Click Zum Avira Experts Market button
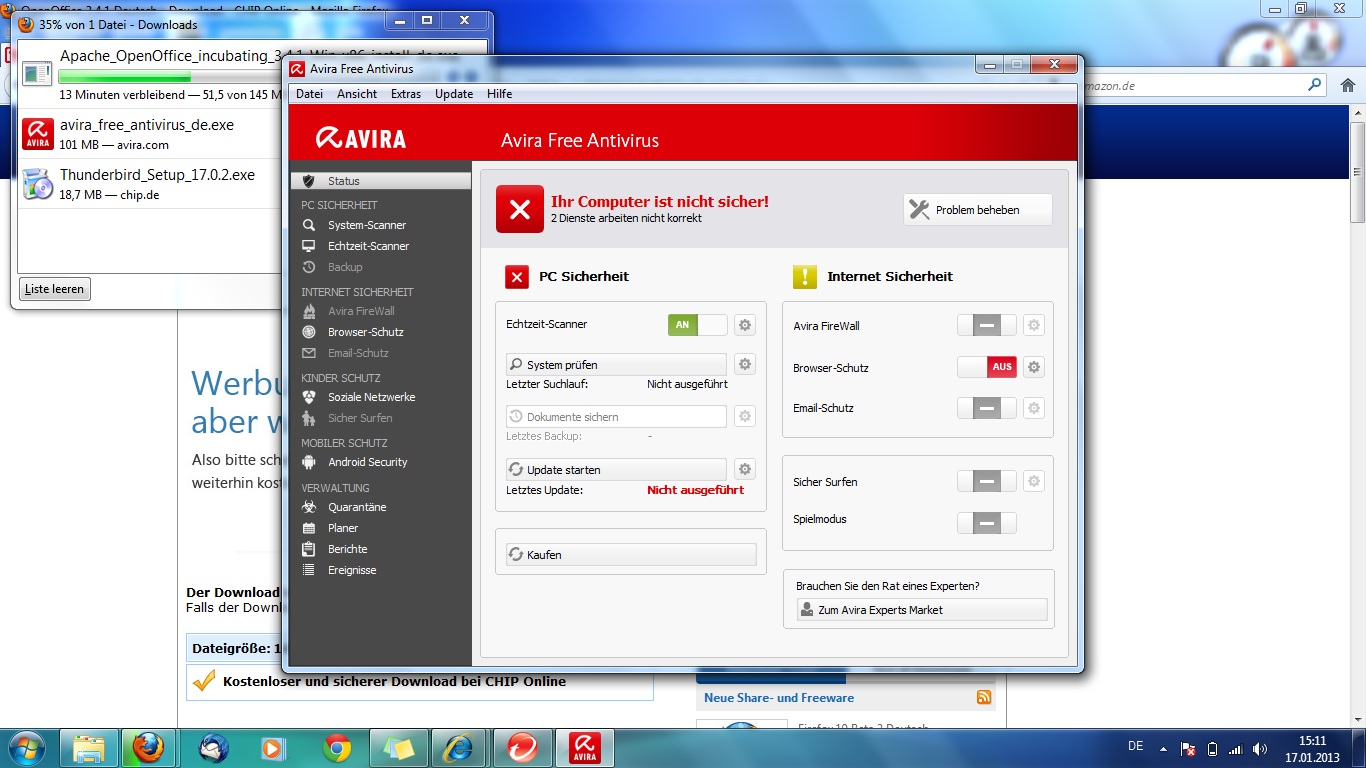Viewport: 1366px width, 768px height. coord(922,610)
